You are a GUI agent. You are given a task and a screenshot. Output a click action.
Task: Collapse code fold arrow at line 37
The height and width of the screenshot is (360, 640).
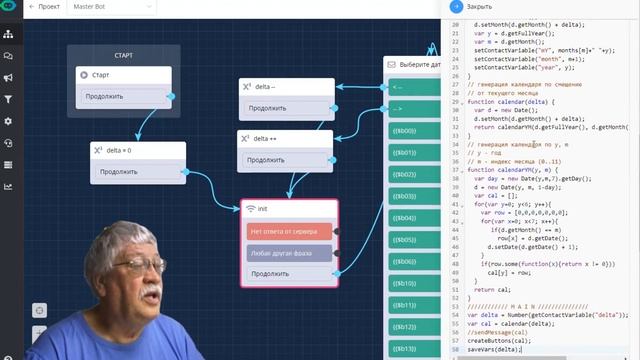coord(462,171)
